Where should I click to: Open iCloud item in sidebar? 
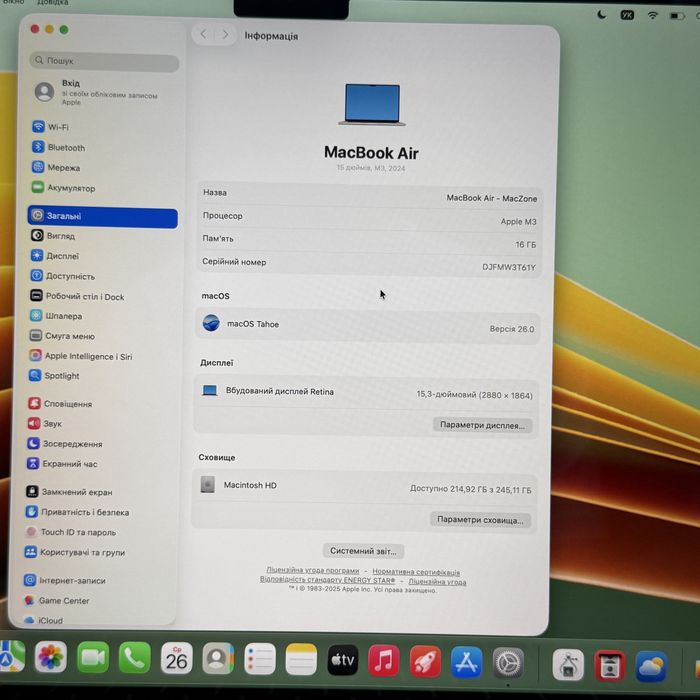(43, 620)
